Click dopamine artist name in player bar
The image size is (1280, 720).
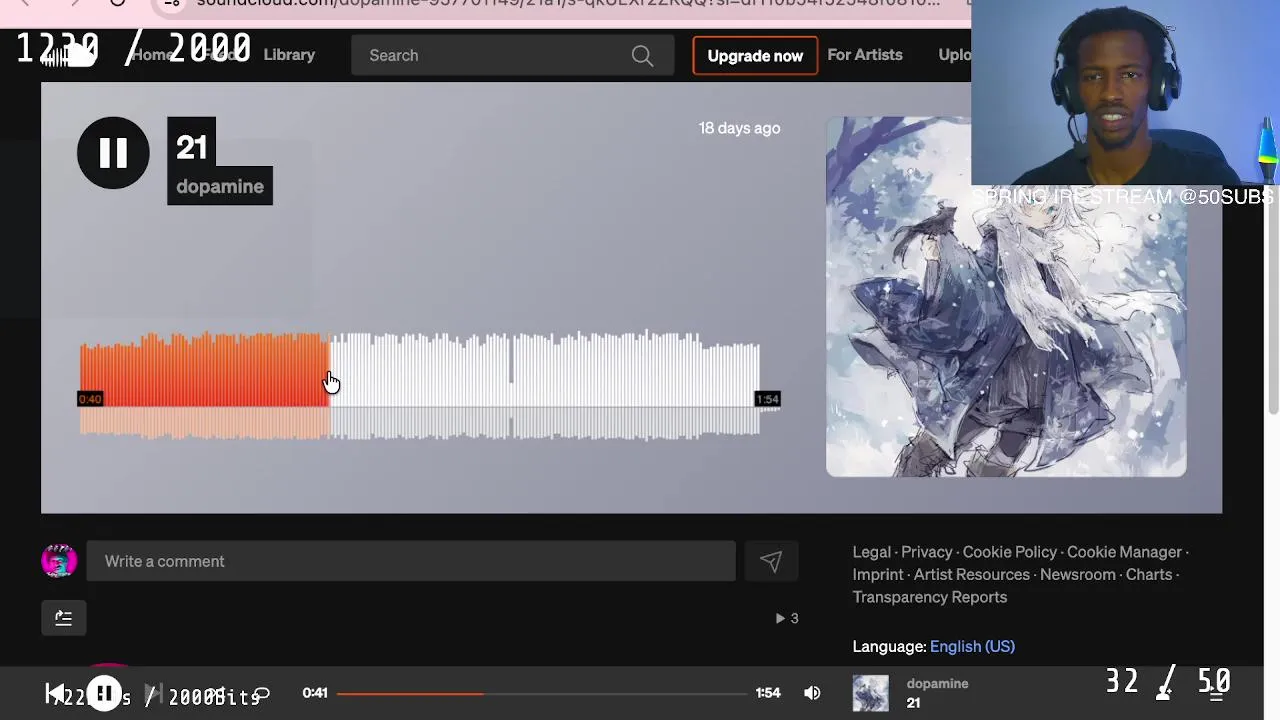(937, 684)
